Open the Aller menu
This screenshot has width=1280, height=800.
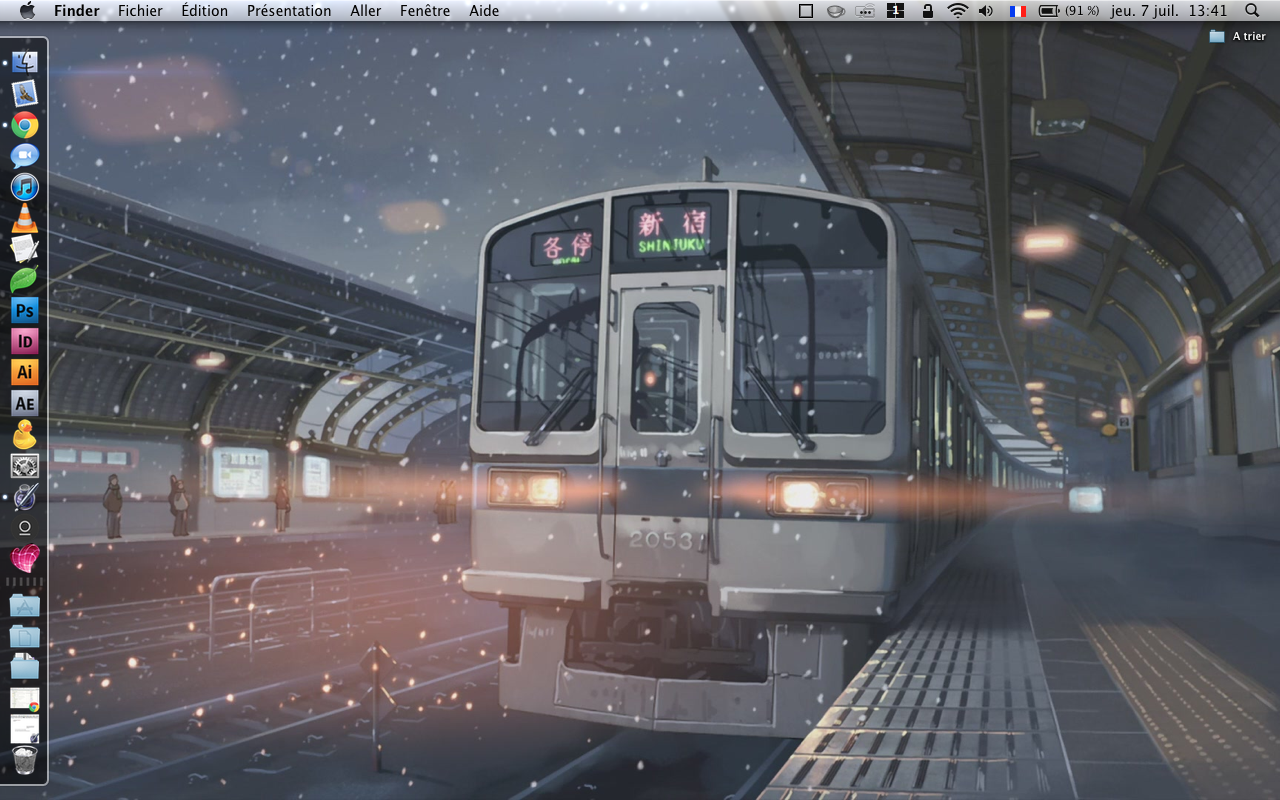[366, 11]
